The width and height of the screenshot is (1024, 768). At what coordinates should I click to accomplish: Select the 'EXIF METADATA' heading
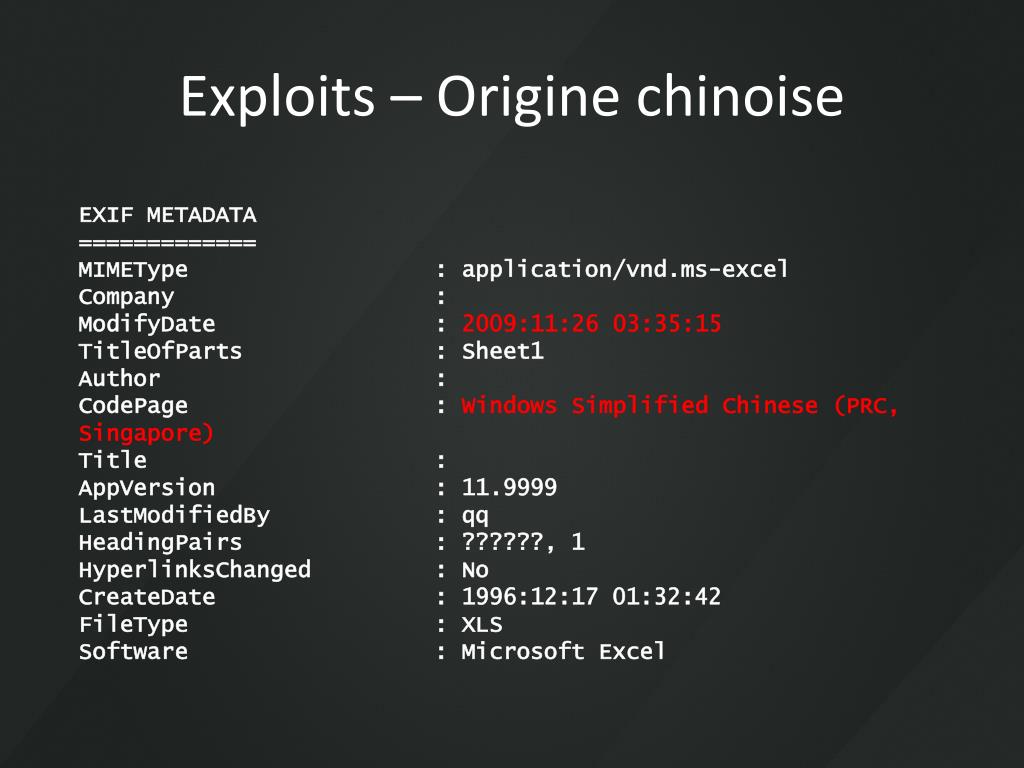coord(168,215)
